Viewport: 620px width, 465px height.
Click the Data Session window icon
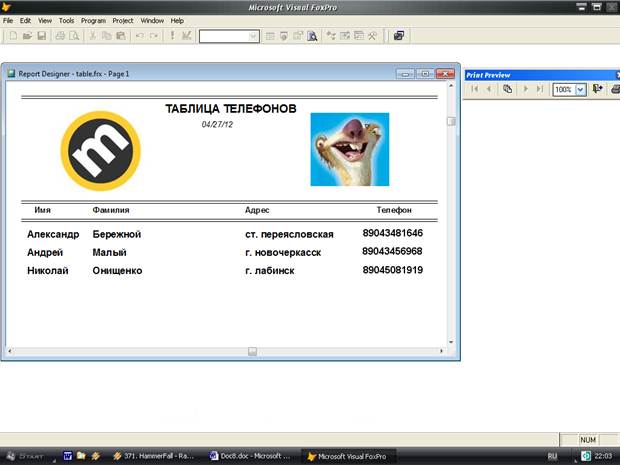[x=284, y=36]
